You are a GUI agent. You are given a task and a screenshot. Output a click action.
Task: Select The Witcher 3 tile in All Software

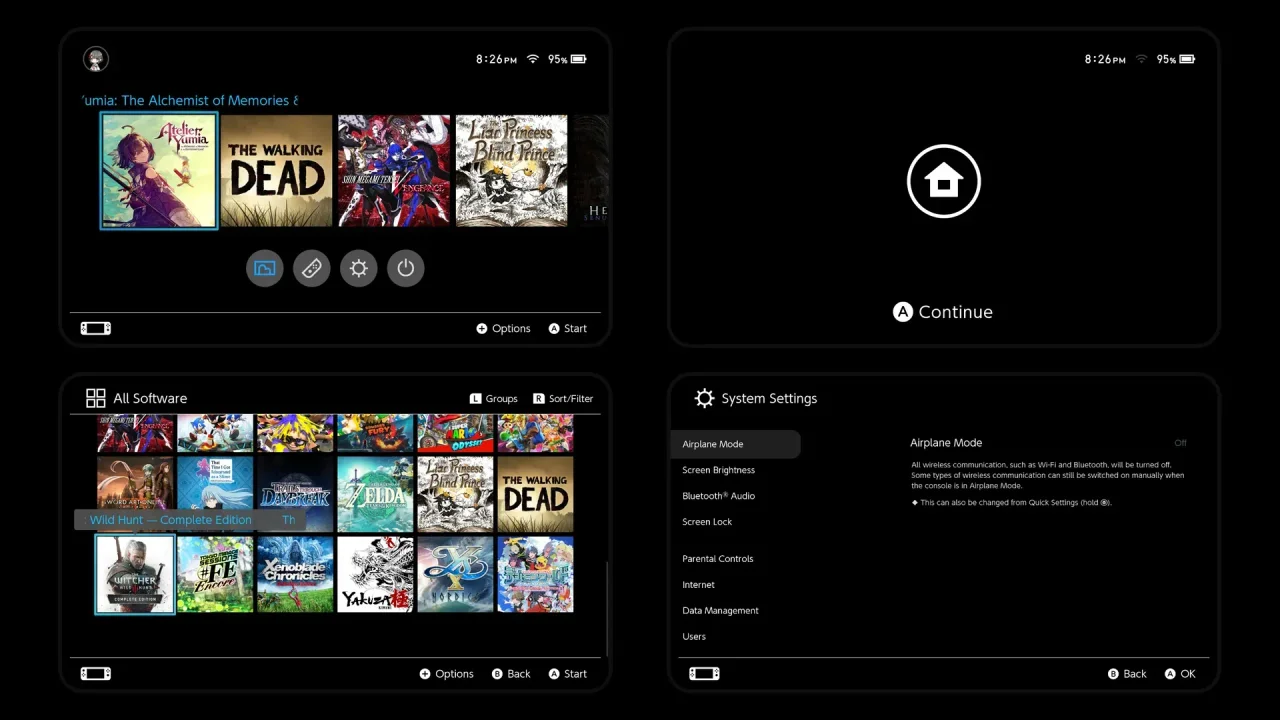click(x=135, y=574)
